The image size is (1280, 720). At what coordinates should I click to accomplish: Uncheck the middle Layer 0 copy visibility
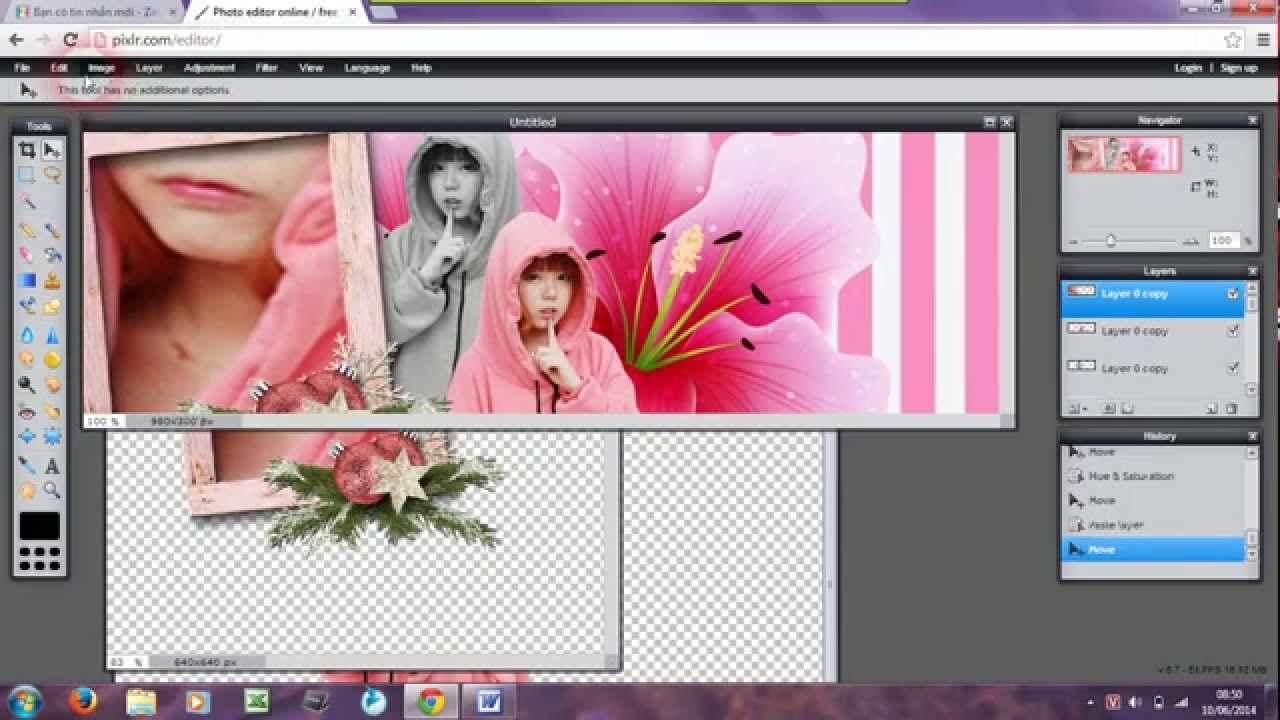coord(1233,331)
